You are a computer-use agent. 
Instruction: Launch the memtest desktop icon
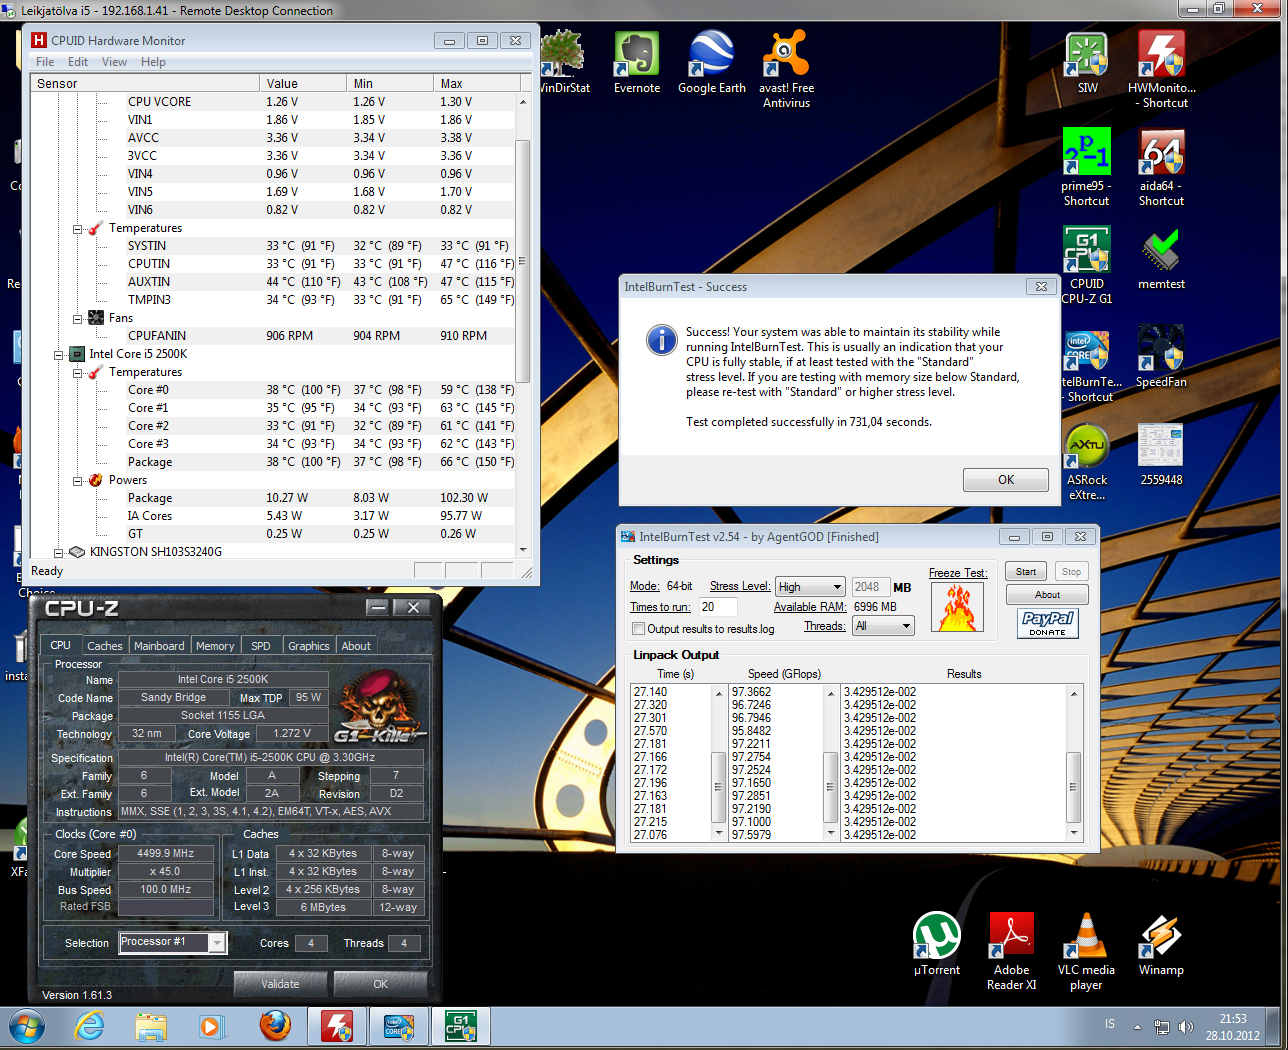coord(1161,252)
